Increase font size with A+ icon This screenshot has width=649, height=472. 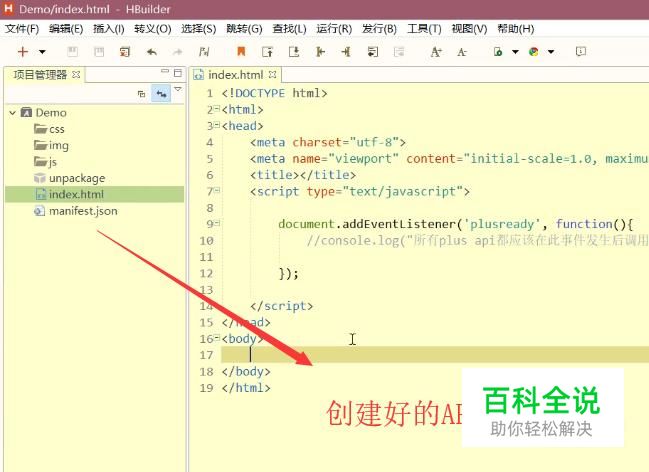coord(436,52)
